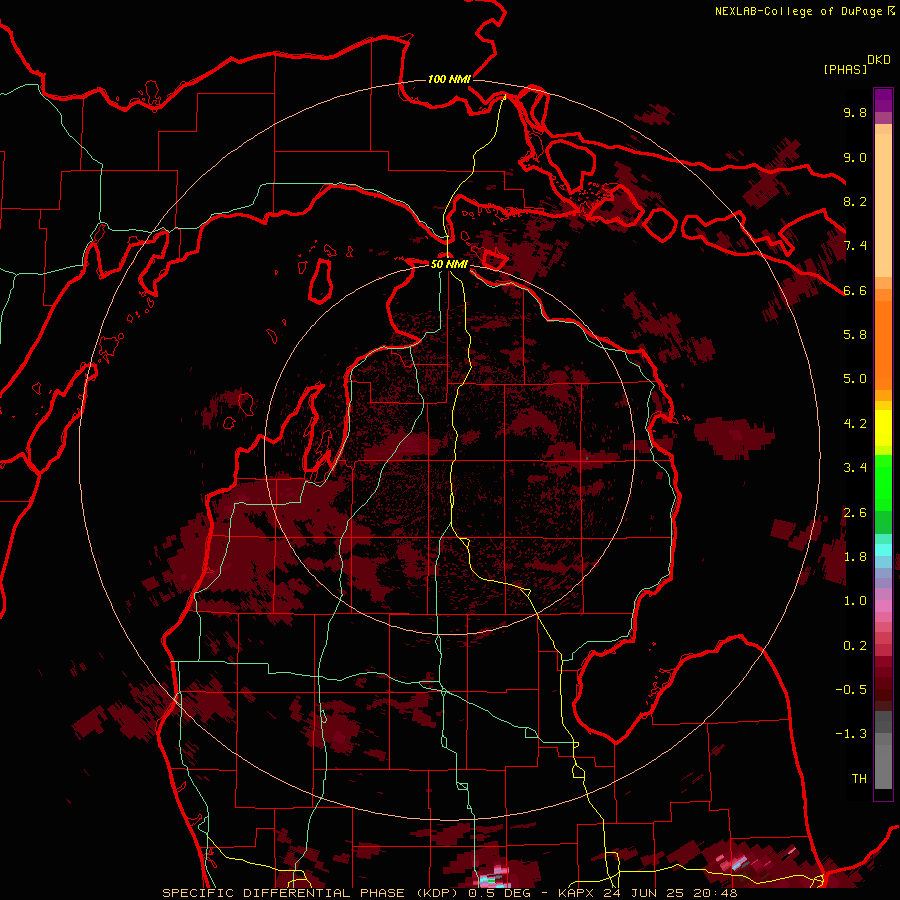900x900 pixels.
Task: Select the 5.0 value on the scale
Action: [x=855, y=379]
